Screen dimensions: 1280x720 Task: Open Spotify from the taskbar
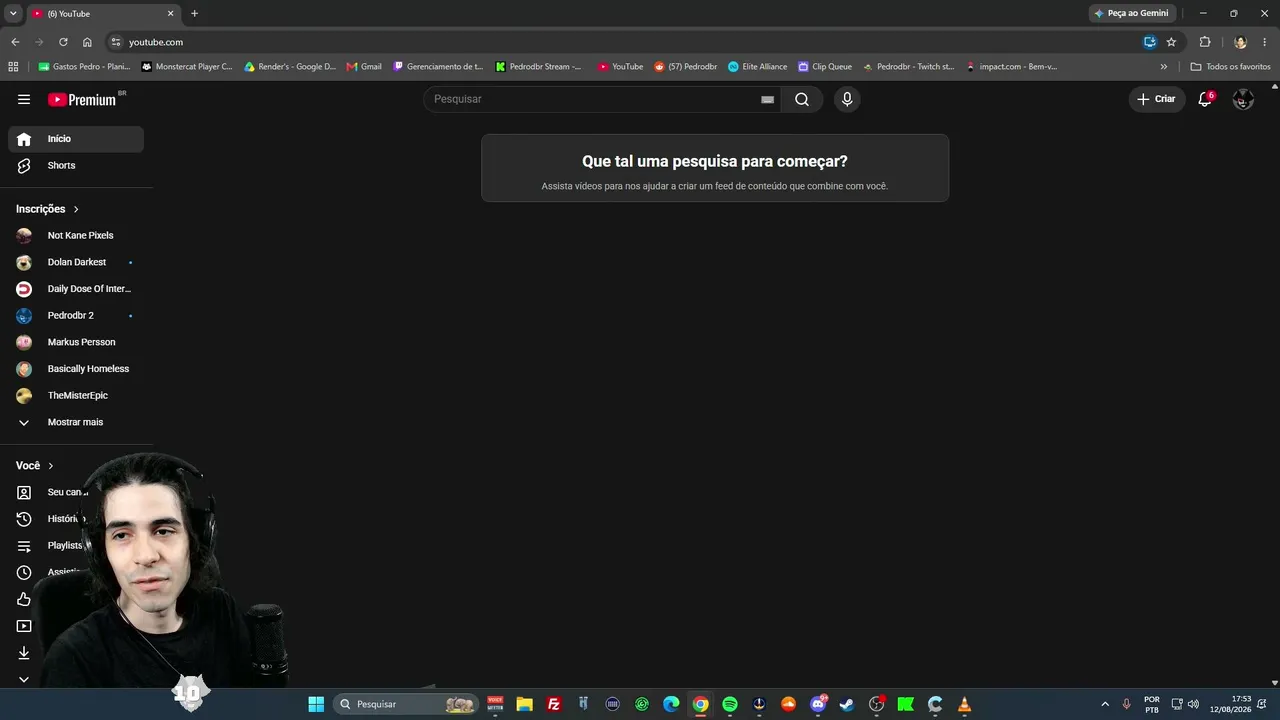[x=730, y=704]
